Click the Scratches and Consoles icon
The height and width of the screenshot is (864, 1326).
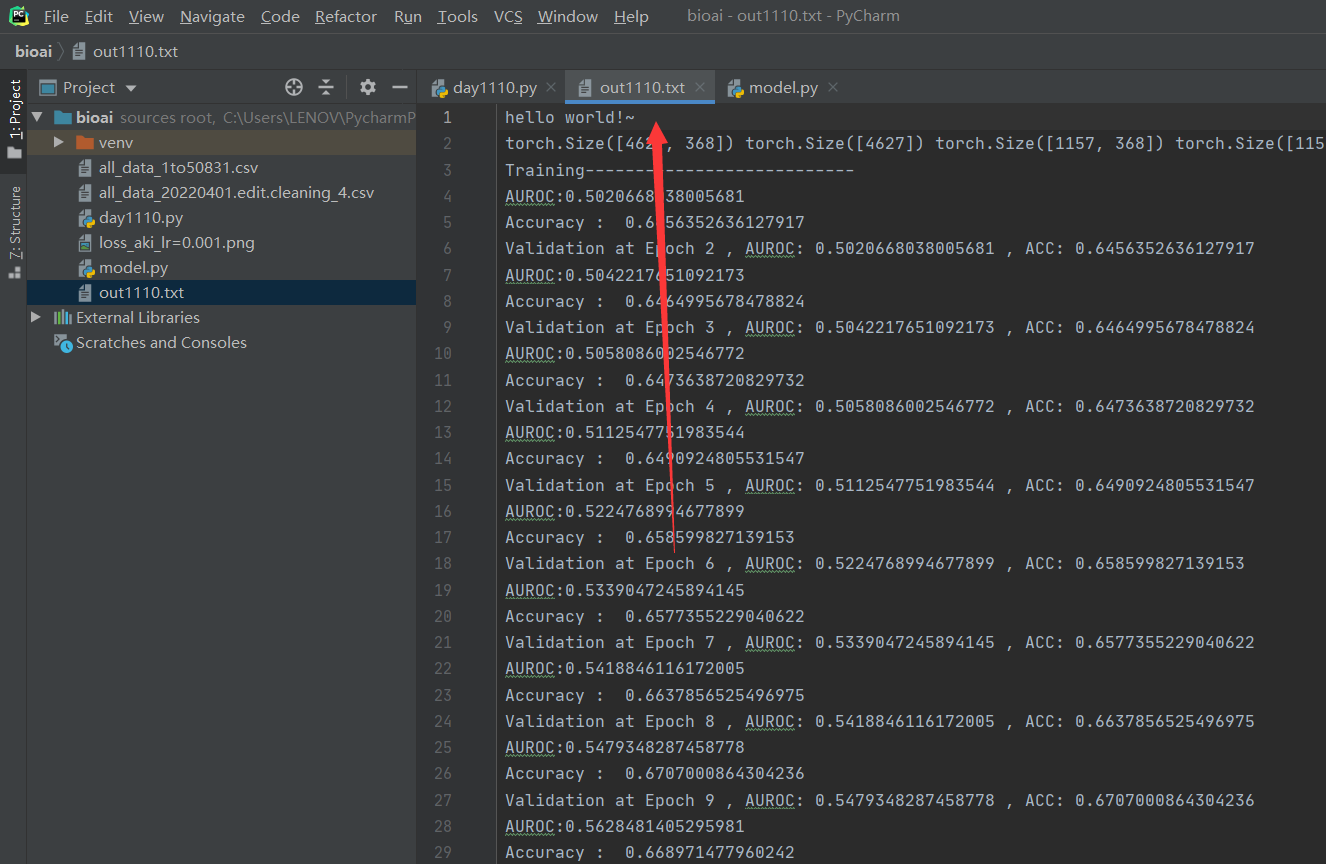(x=63, y=342)
